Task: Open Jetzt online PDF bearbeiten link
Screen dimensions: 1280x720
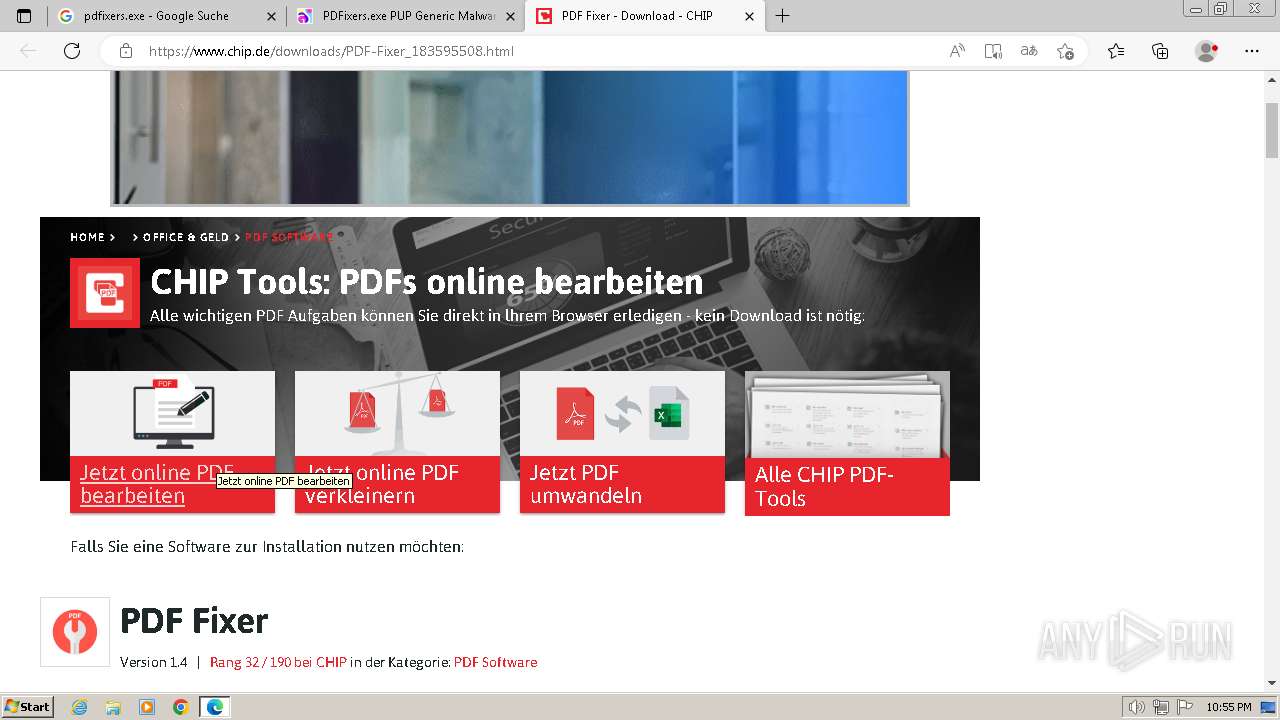Action: [157, 484]
